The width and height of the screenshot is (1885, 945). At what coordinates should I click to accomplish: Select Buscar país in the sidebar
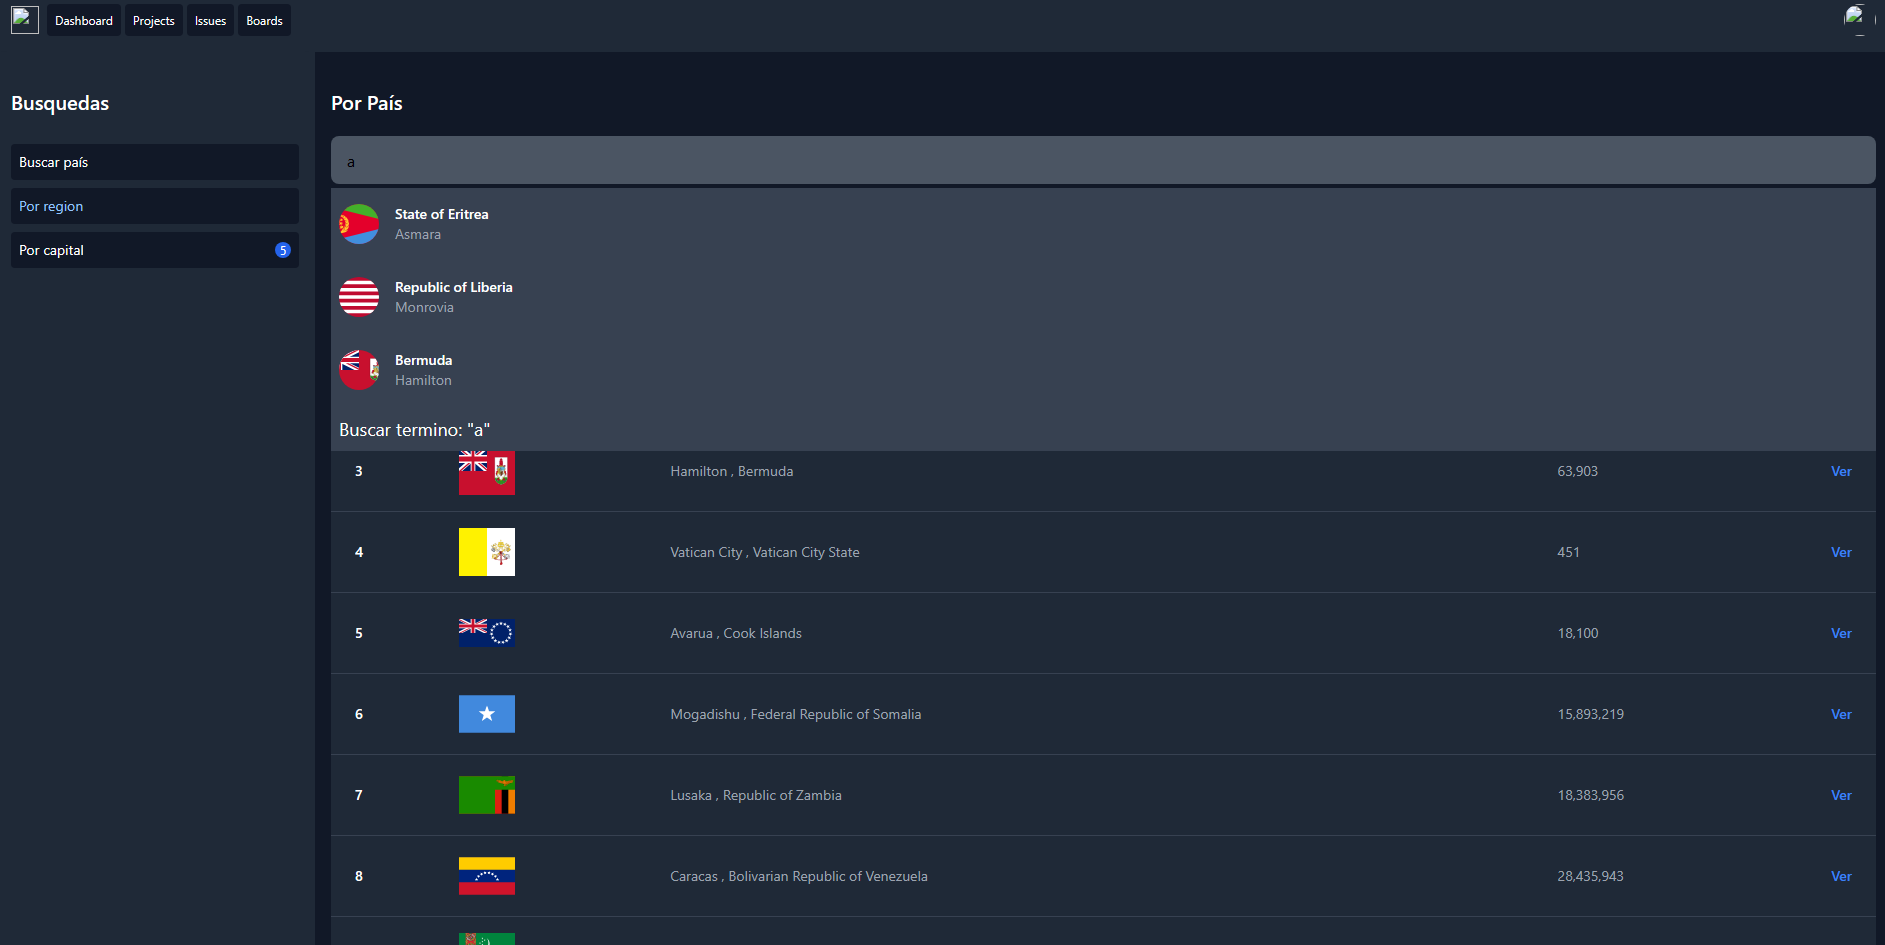pyautogui.click(x=155, y=162)
